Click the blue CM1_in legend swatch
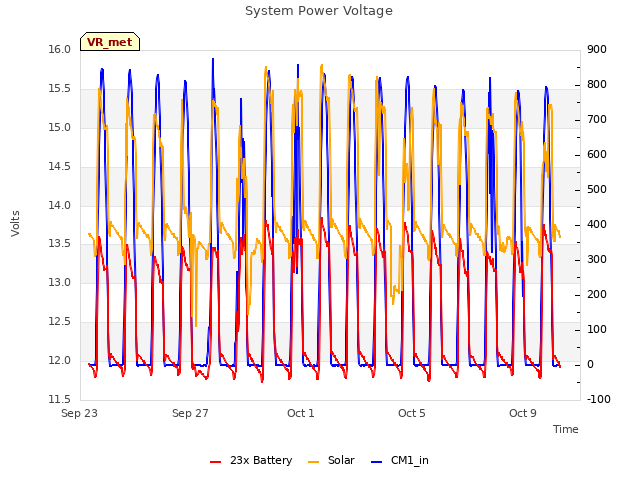The image size is (640, 480). tap(376, 461)
